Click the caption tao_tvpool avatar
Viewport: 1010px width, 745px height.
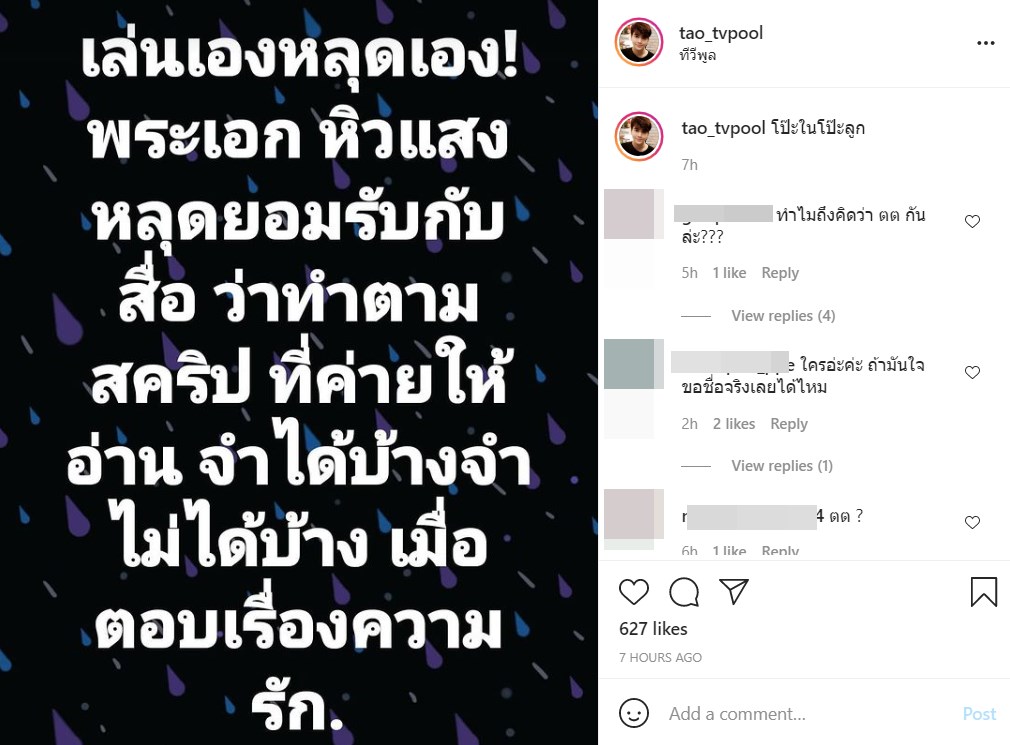pyautogui.click(x=639, y=137)
